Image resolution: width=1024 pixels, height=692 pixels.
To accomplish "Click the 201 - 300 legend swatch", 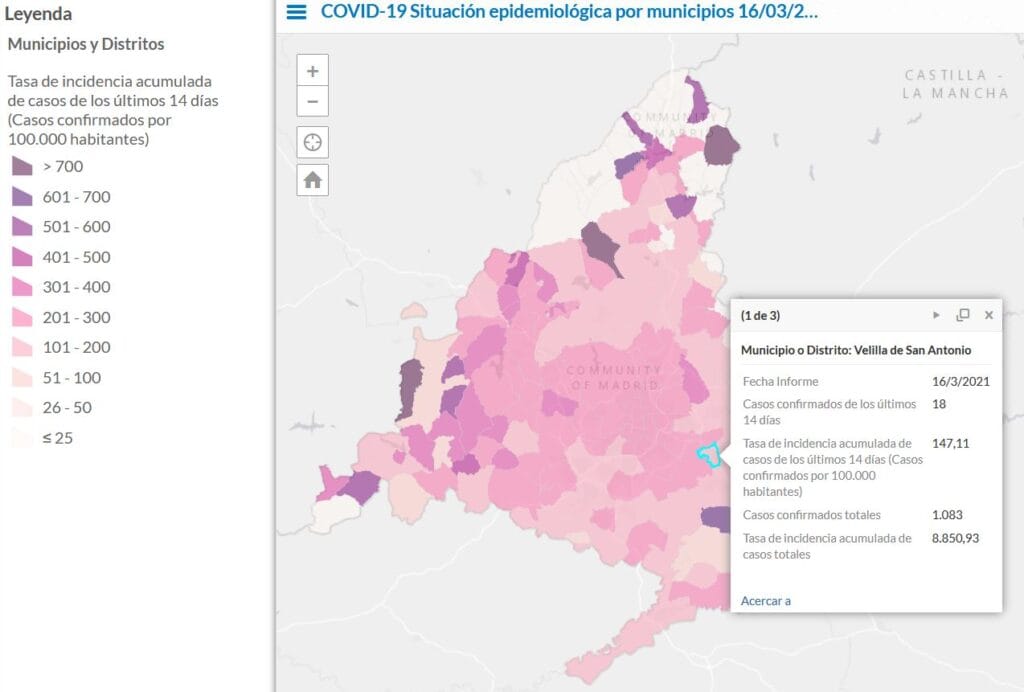I will (21, 317).
